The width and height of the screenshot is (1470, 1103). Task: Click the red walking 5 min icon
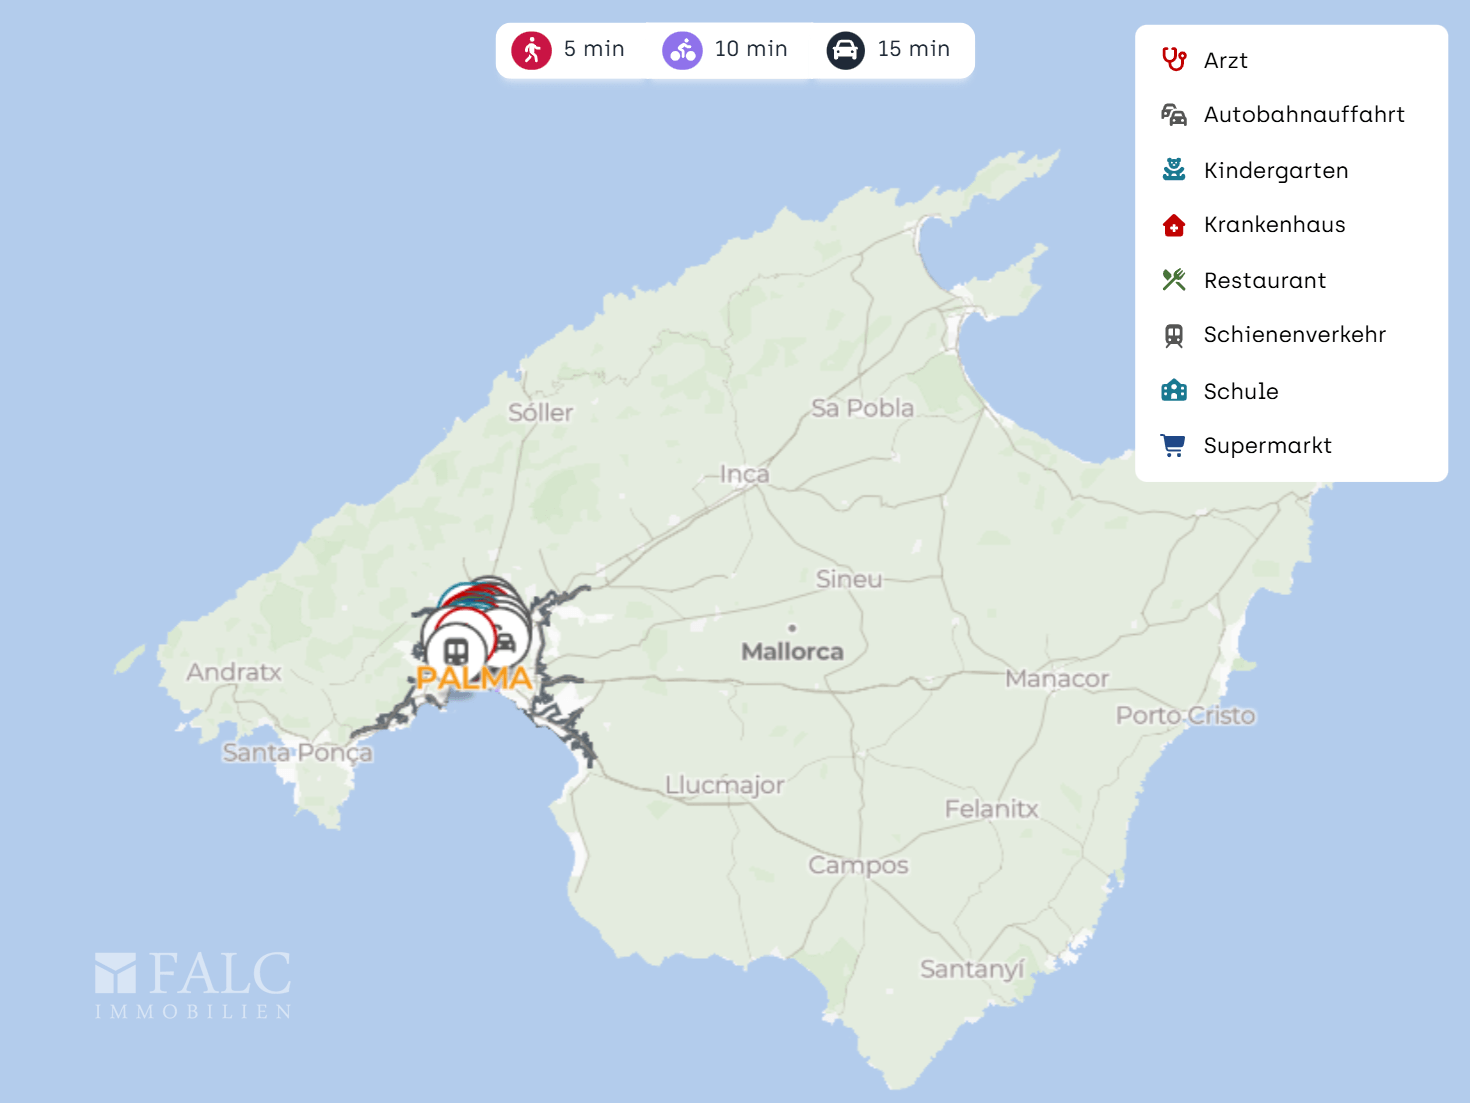pyautogui.click(x=531, y=50)
